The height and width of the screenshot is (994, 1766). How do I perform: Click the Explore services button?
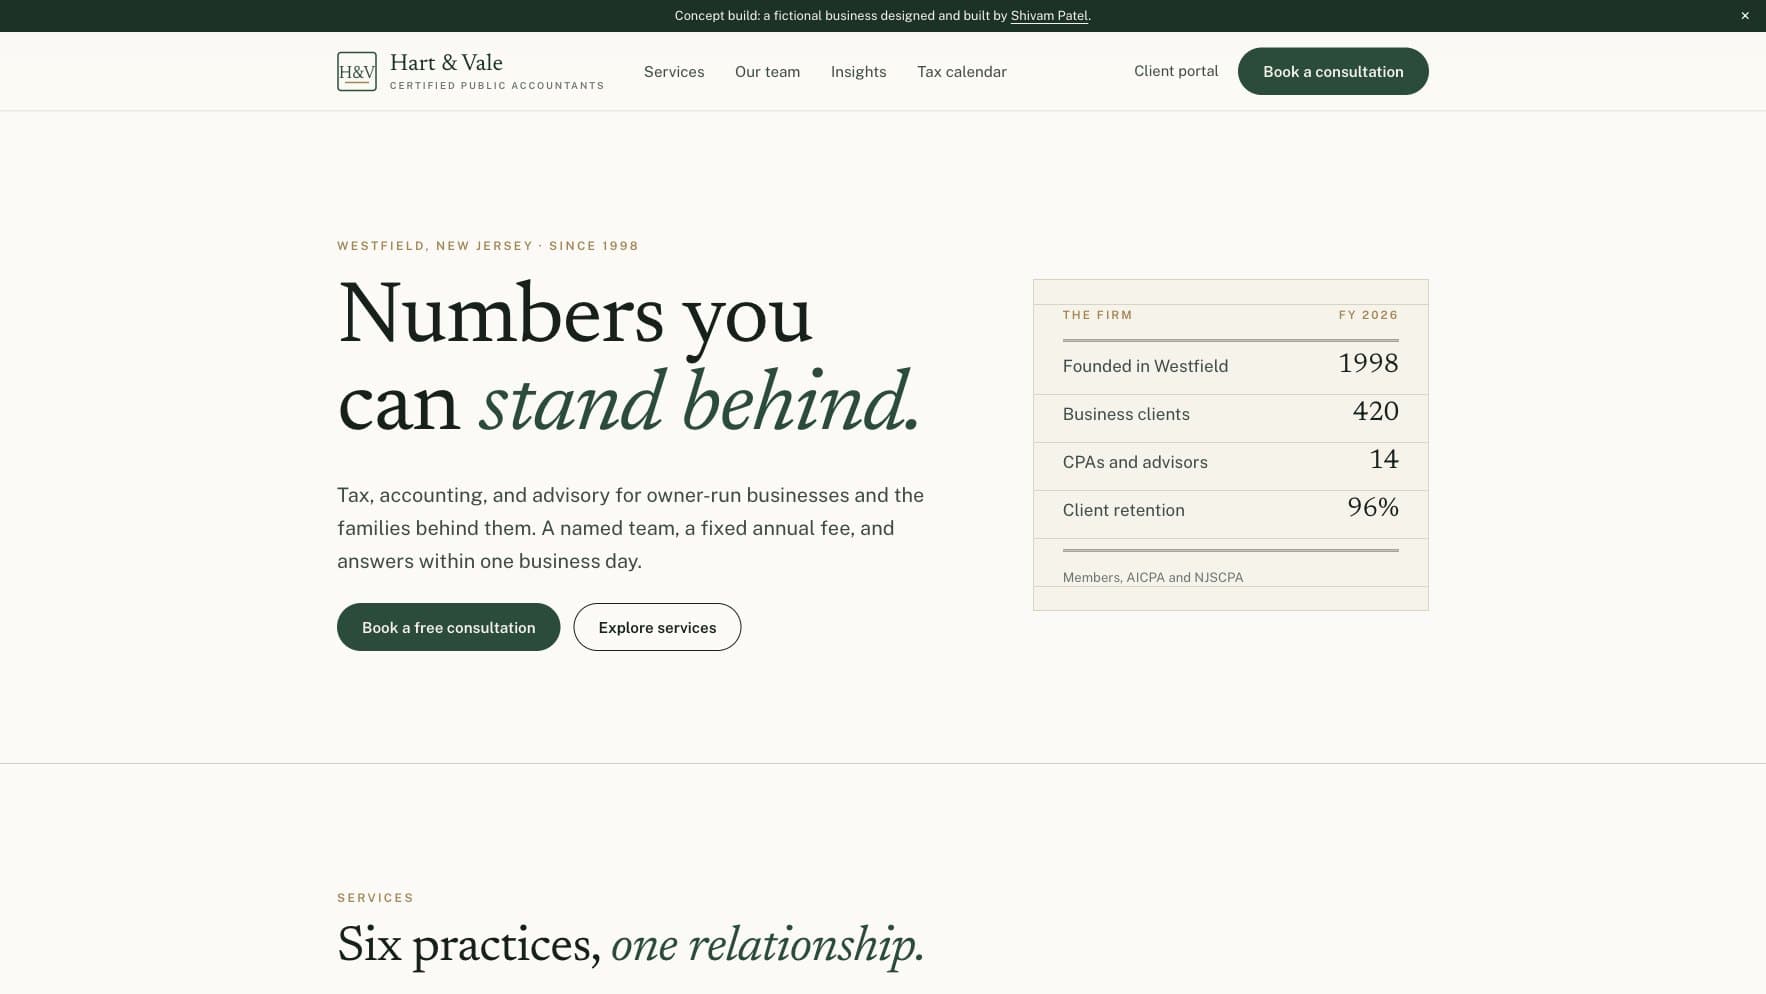pyautogui.click(x=657, y=627)
